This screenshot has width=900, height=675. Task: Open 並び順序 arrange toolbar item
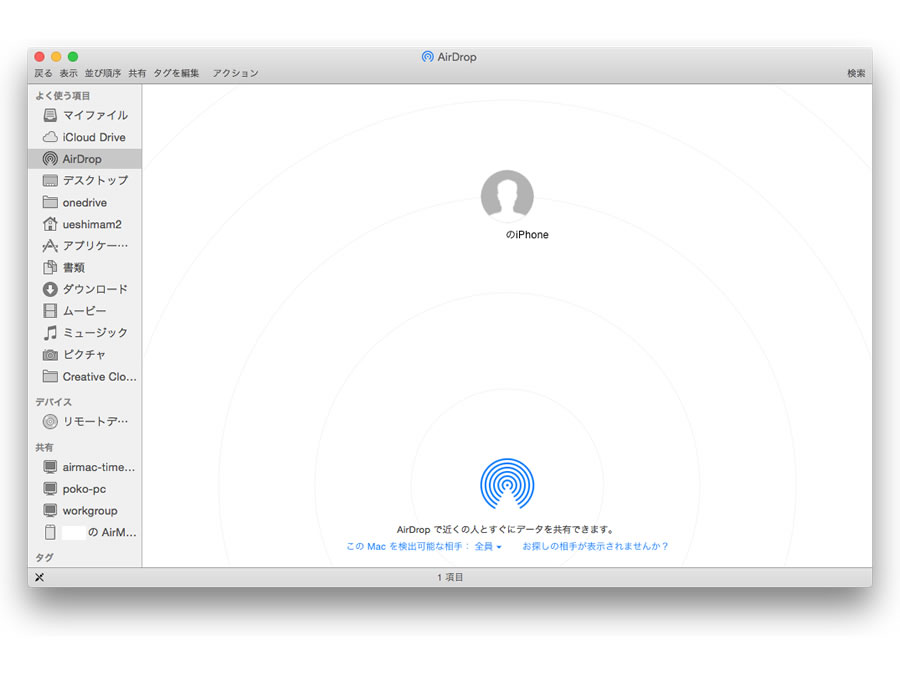(x=103, y=73)
